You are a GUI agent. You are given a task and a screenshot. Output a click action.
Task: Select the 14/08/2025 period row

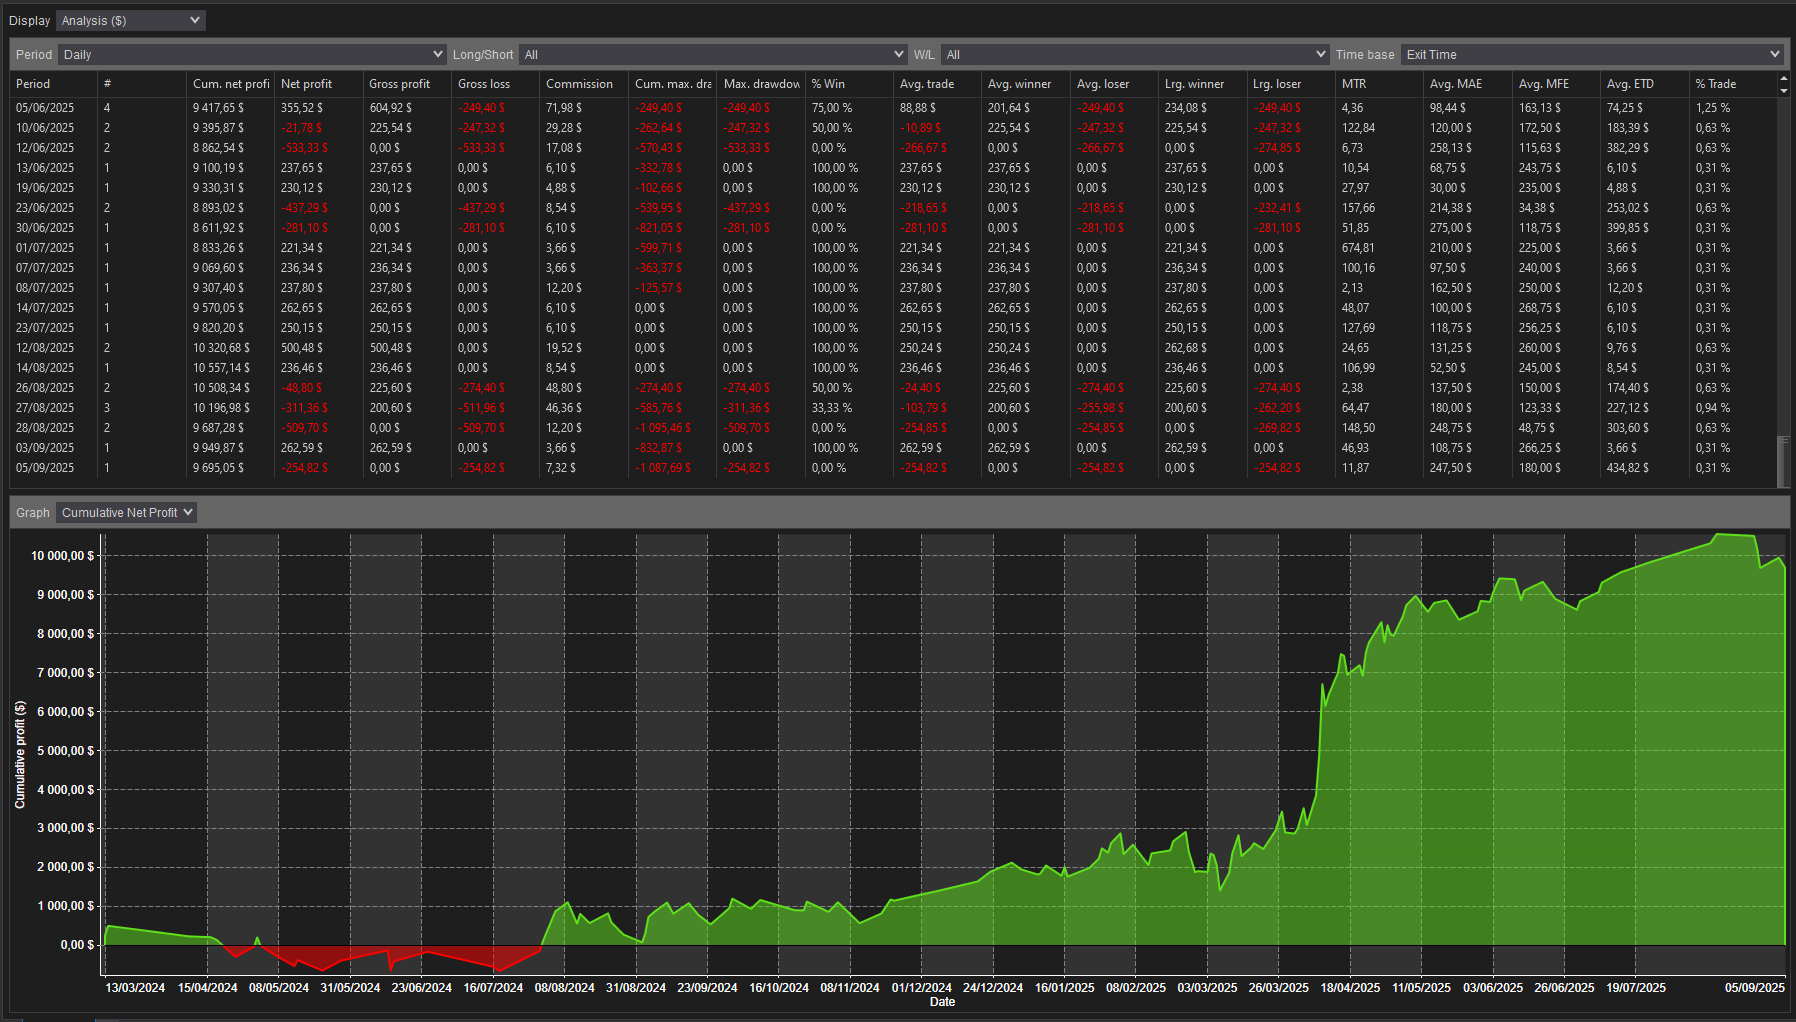(893, 368)
